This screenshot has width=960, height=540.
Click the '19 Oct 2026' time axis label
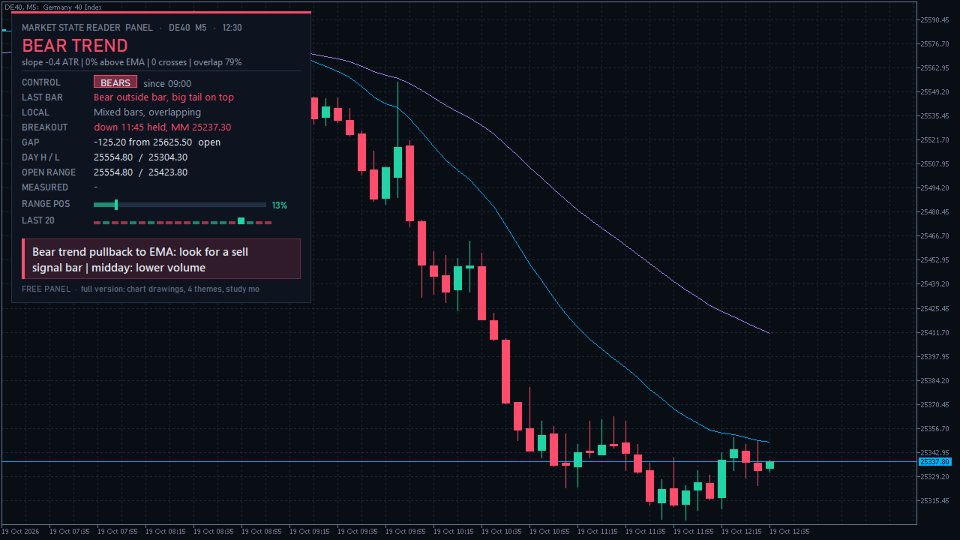[x=20, y=531]
